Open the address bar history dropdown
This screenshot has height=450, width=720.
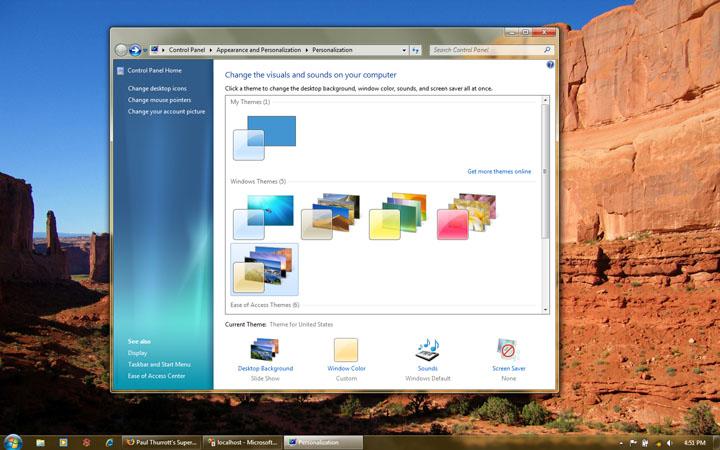[404, 50]
